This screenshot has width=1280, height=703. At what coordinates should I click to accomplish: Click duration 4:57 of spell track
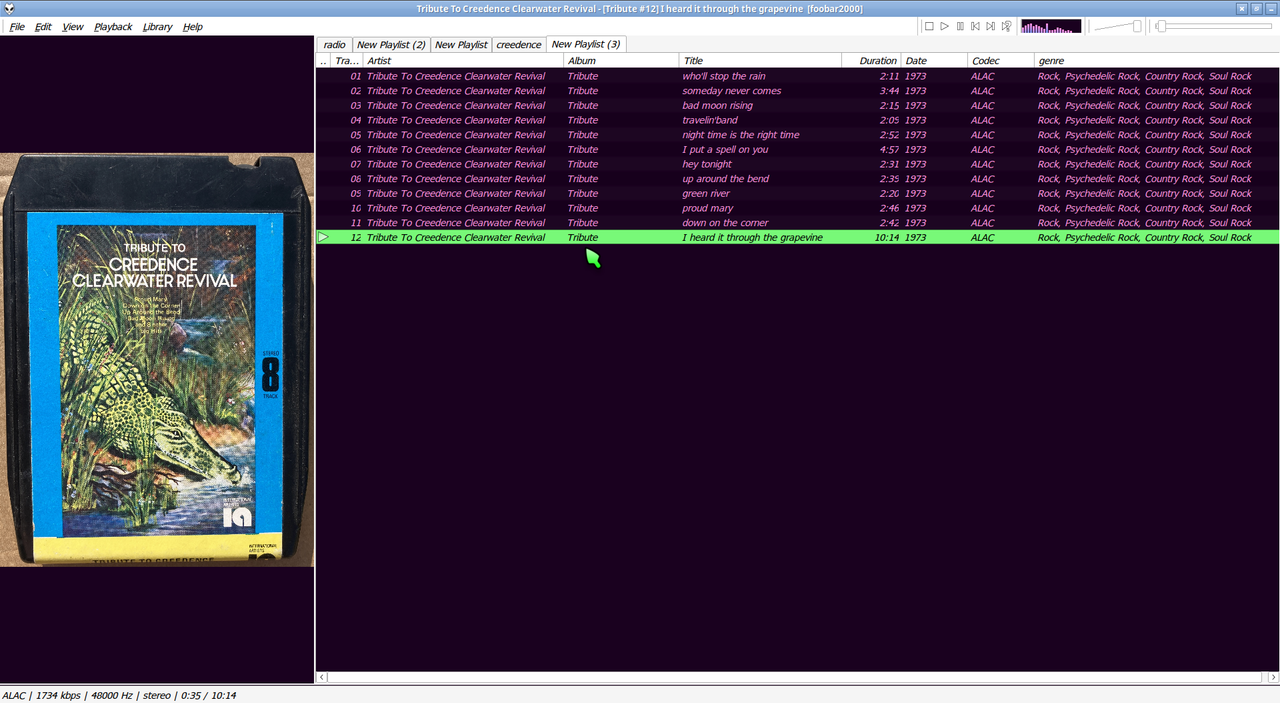(x=889, y=150)
